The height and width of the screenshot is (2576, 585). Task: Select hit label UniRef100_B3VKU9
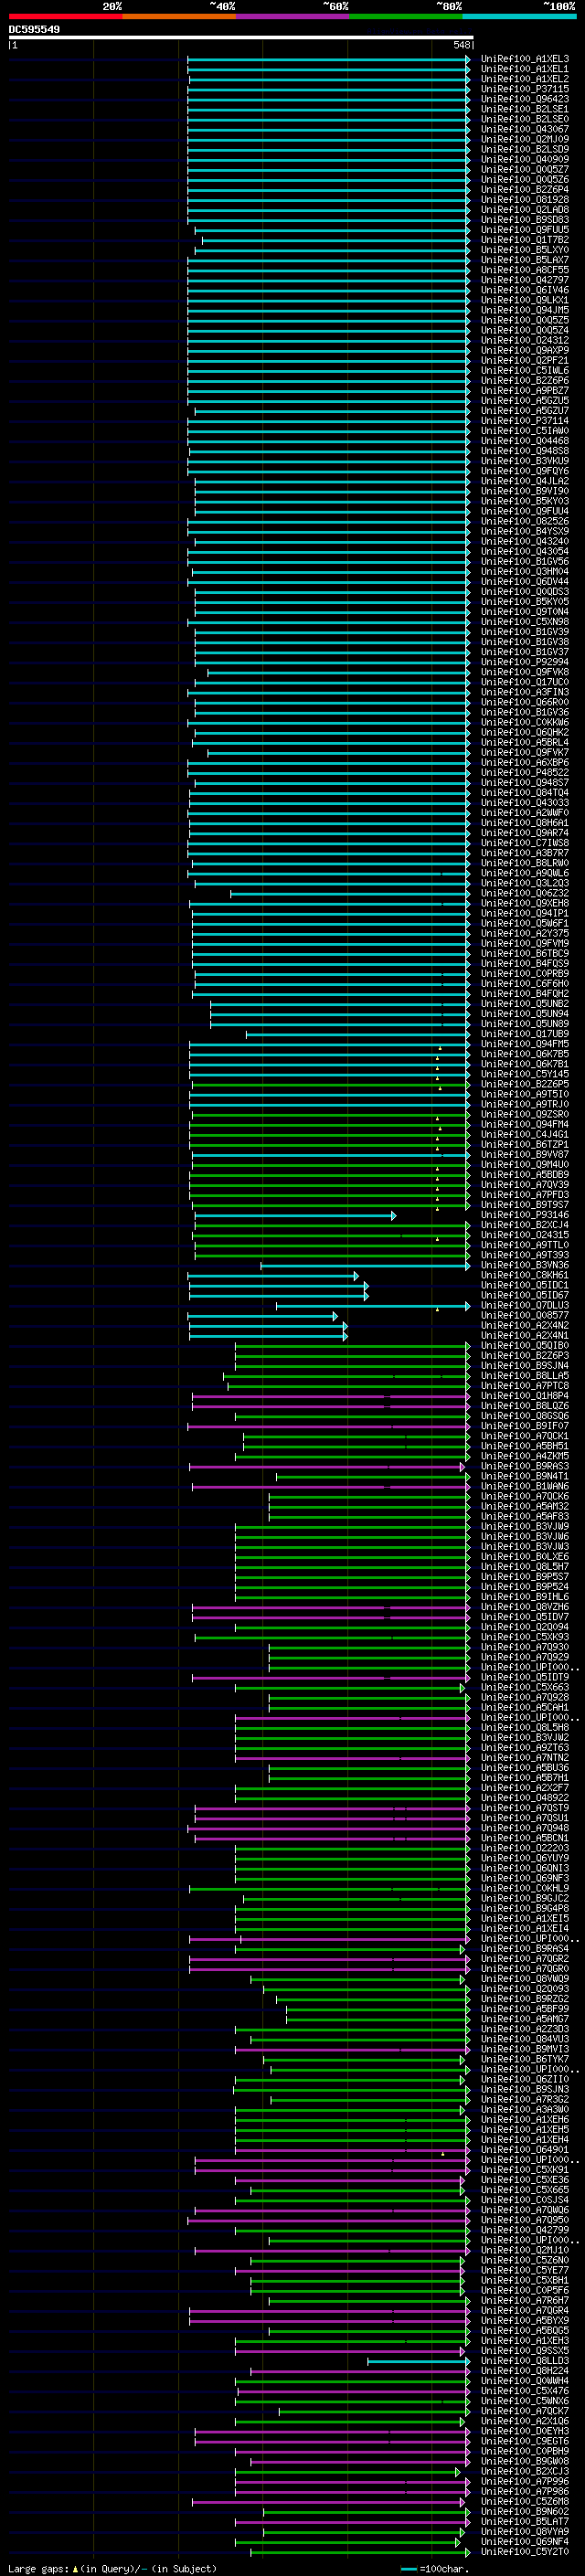click(x=525, y=461)
